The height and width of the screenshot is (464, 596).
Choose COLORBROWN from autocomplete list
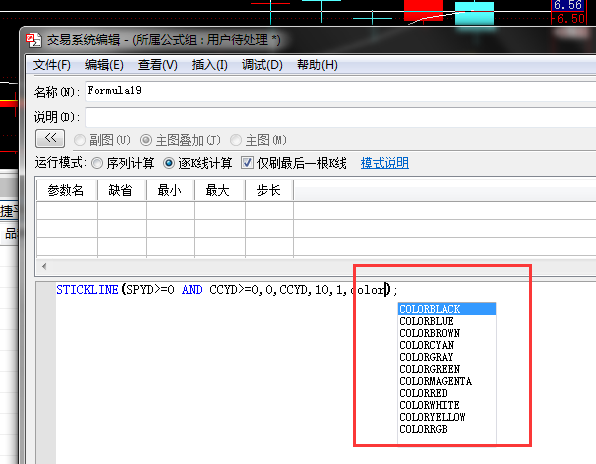pyautogui.click(x=447, y=333)
